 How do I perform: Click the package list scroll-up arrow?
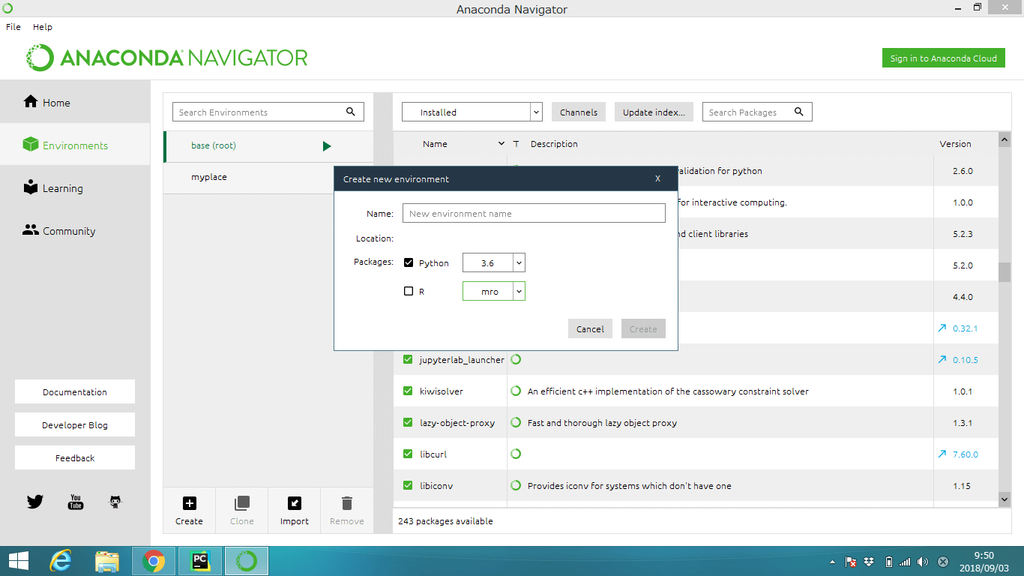point(1004,140)
